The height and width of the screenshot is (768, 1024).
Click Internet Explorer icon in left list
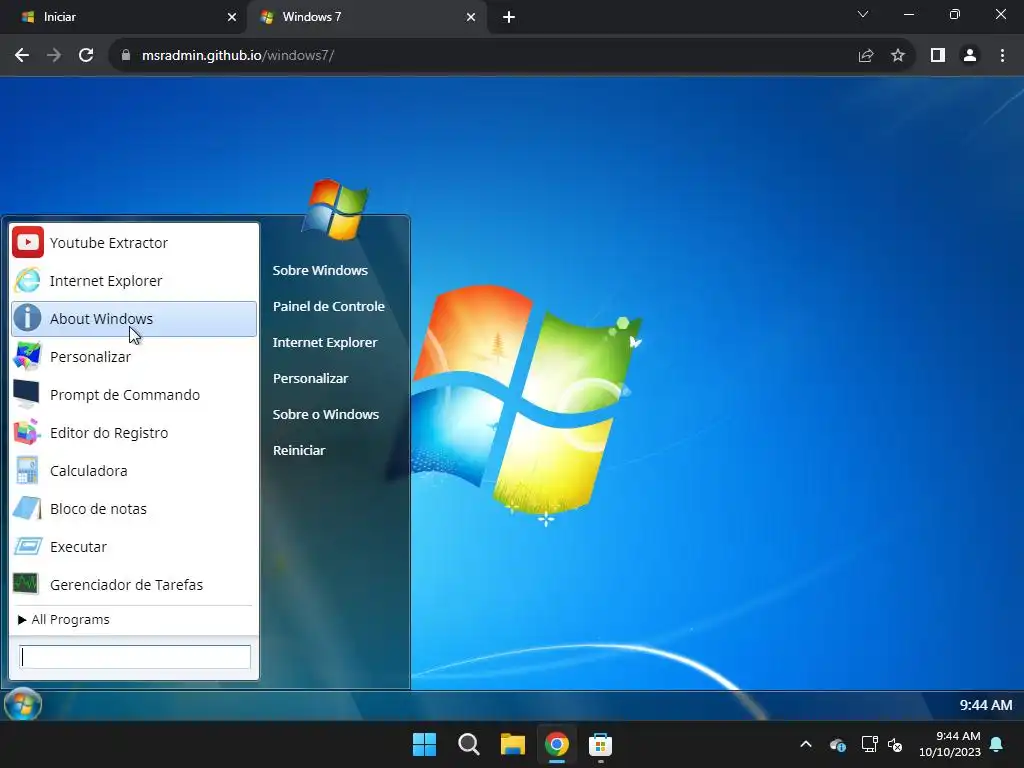pyautogui.click(x=27, y=280)
